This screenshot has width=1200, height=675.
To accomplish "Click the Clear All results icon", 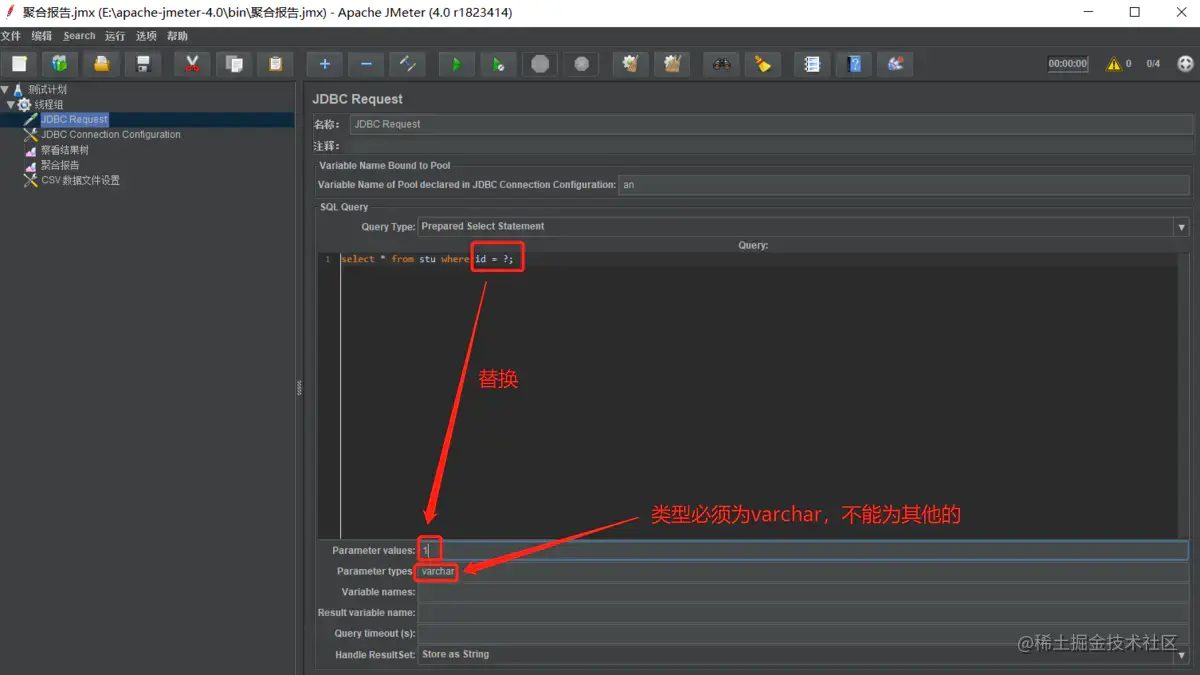I will [x=672, y=64].
